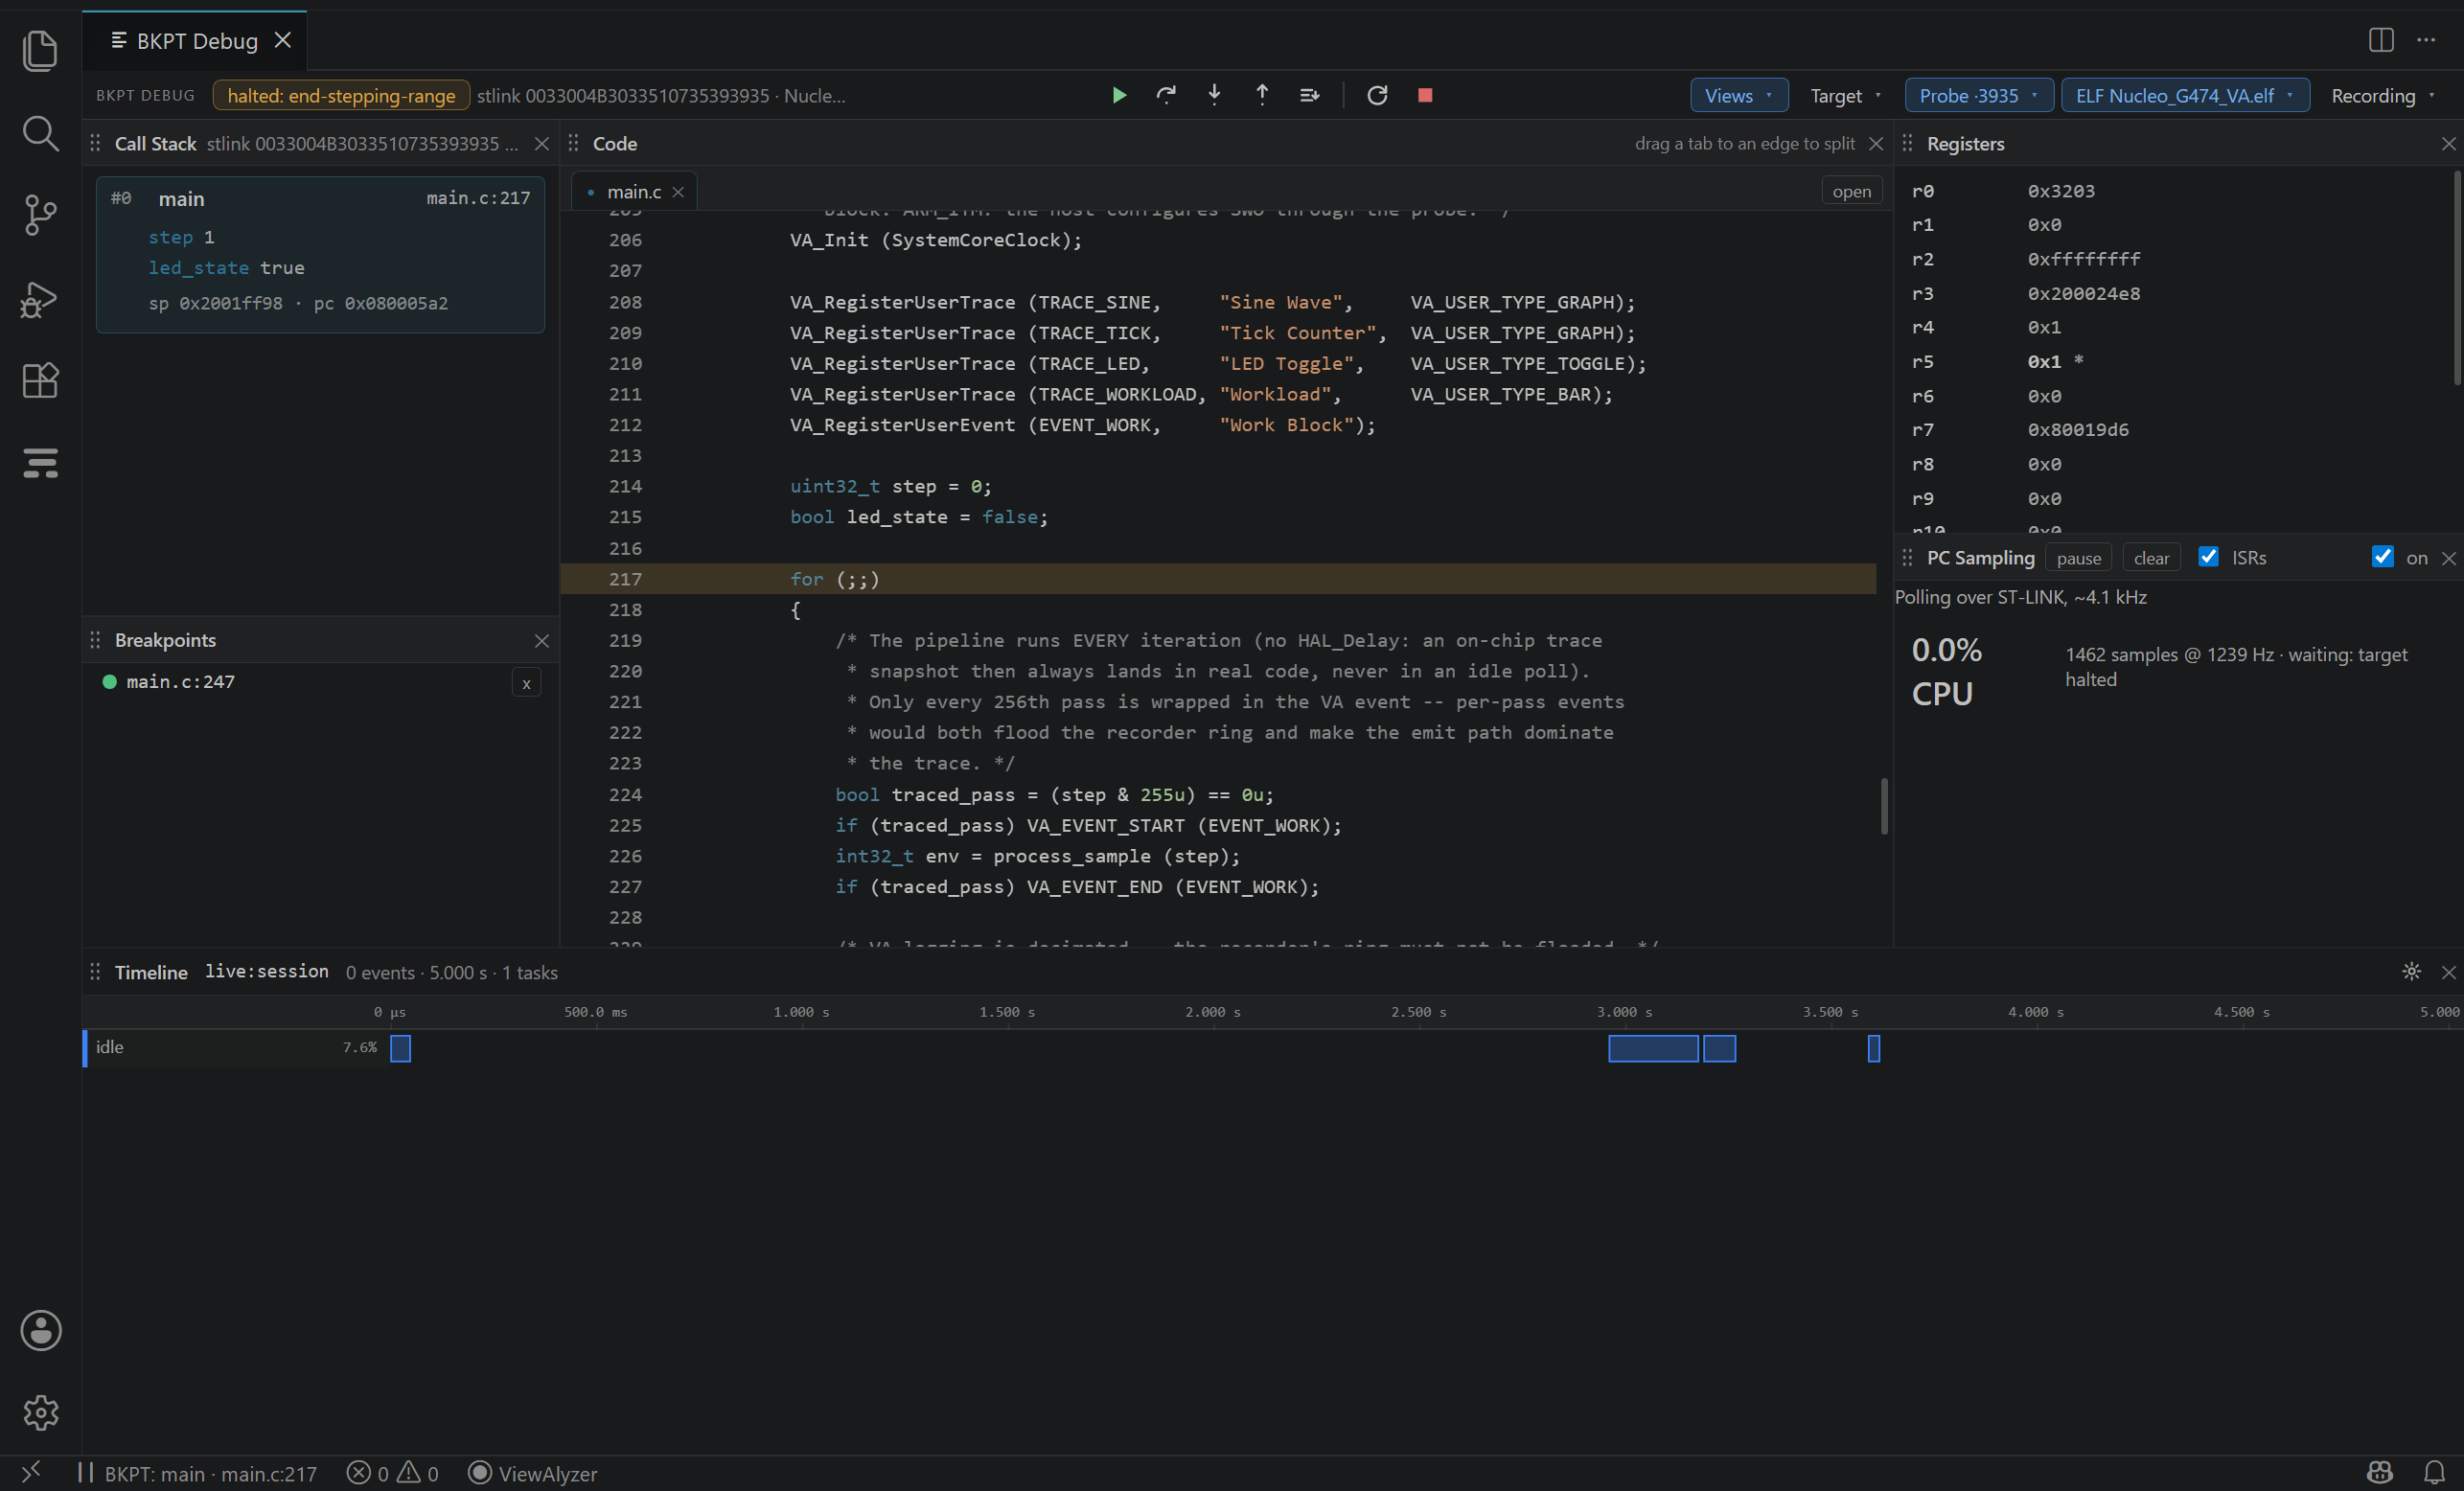Click the halted: end-stepping-range status badge
2464x1491 pixels.
341,96
